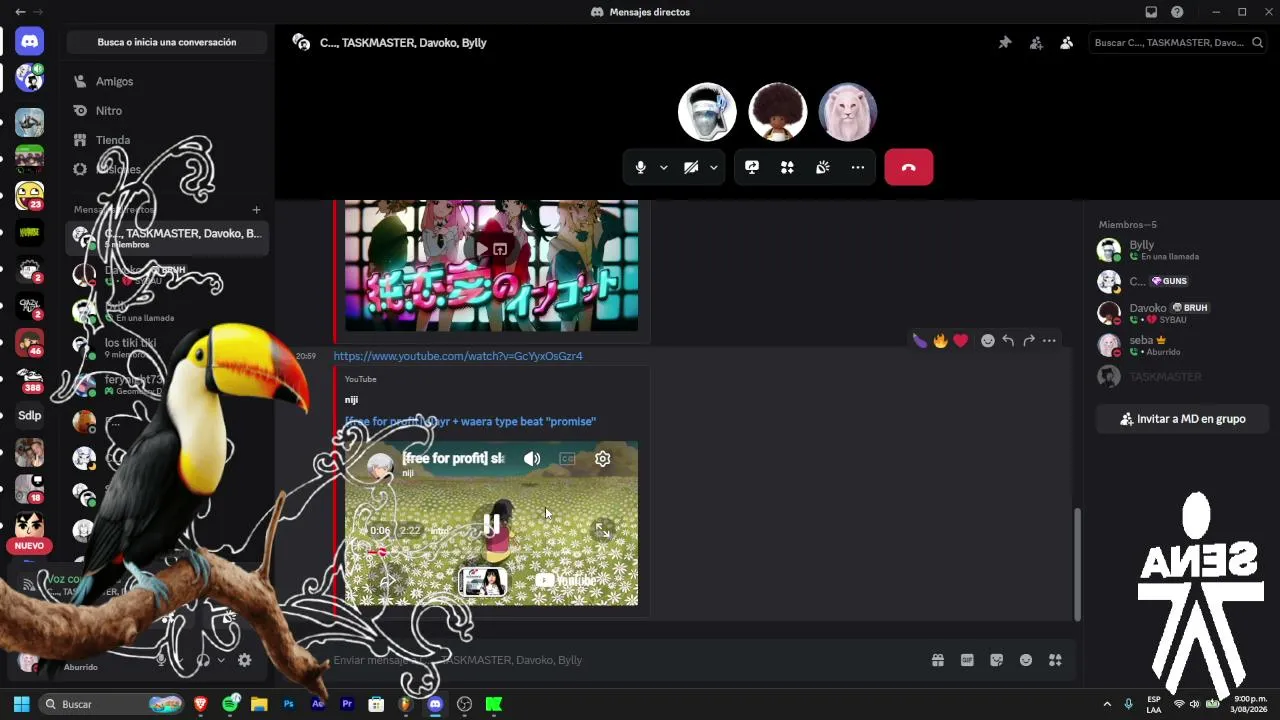Share your screen in the call
Viewport: 1280px width, 720px height.
(752, 168)
